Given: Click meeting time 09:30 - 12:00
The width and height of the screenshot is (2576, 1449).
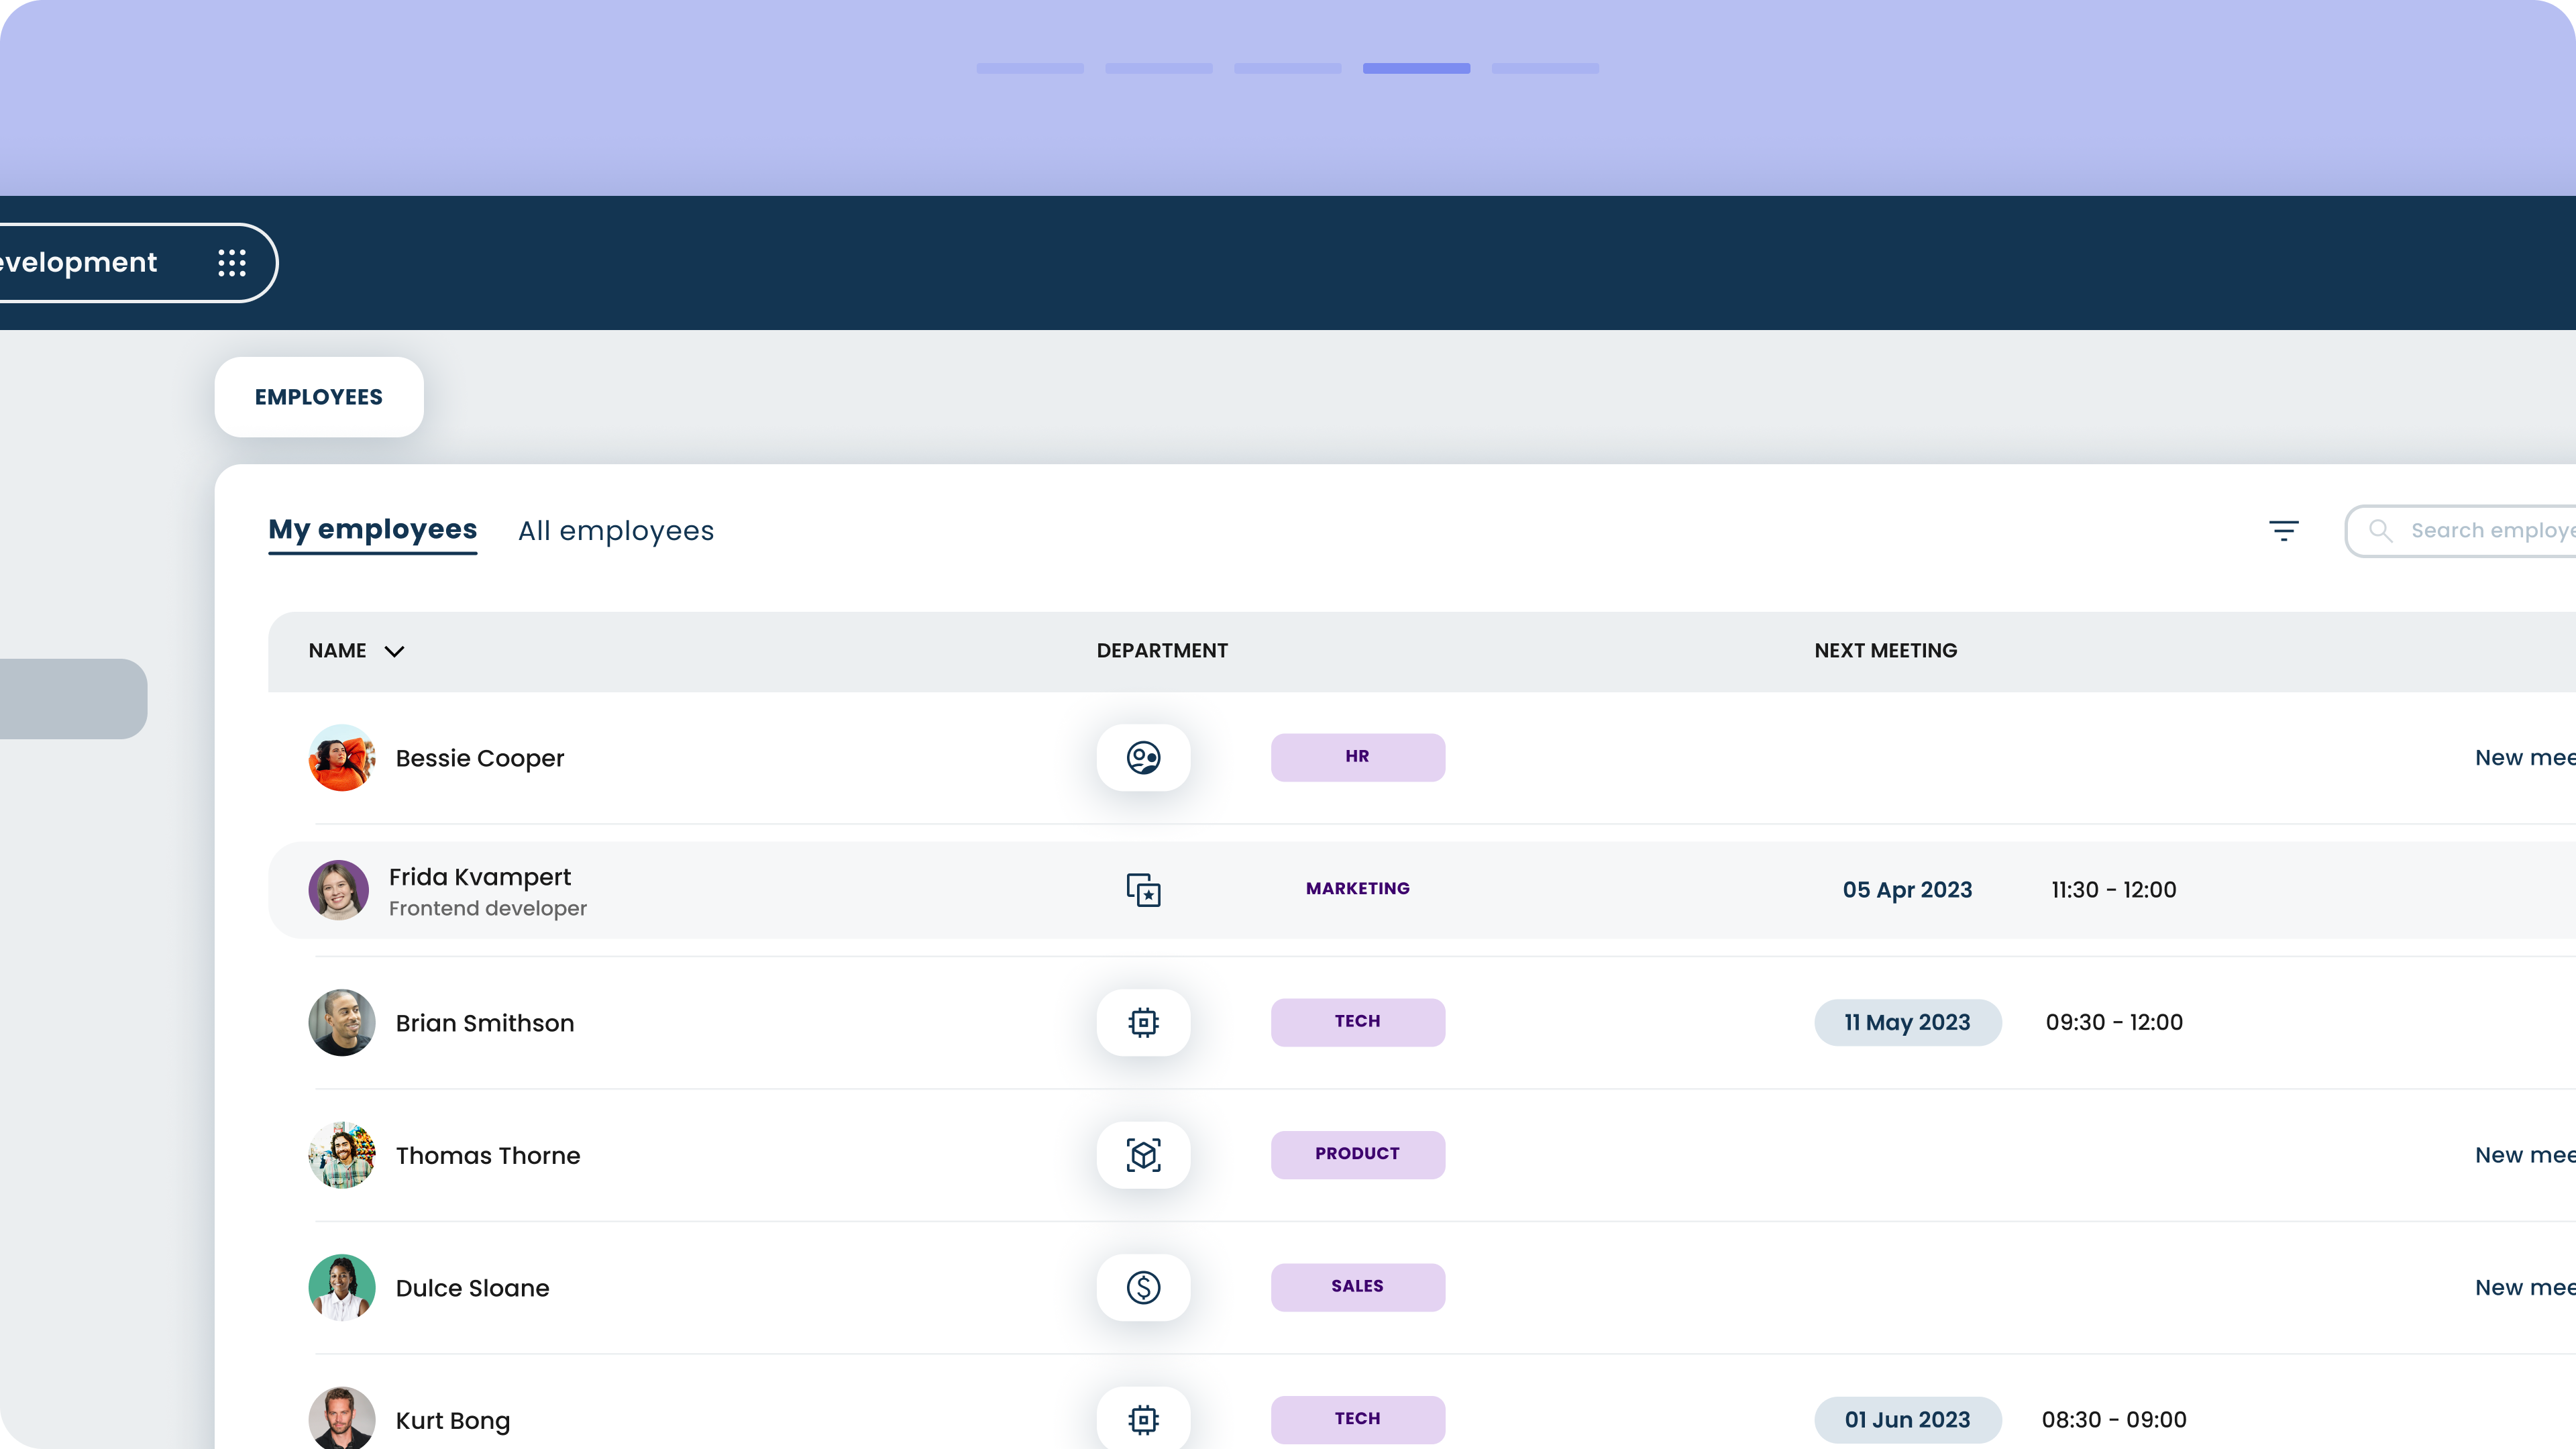Looking at the screenshot, I should point(2113,1023).
